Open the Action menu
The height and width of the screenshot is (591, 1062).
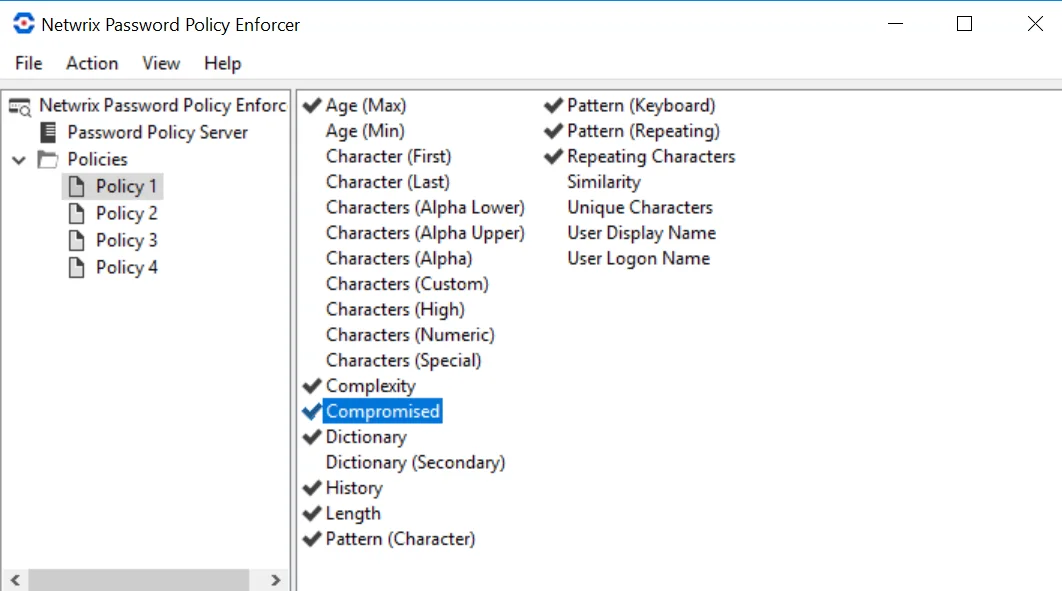coord(92,63)
